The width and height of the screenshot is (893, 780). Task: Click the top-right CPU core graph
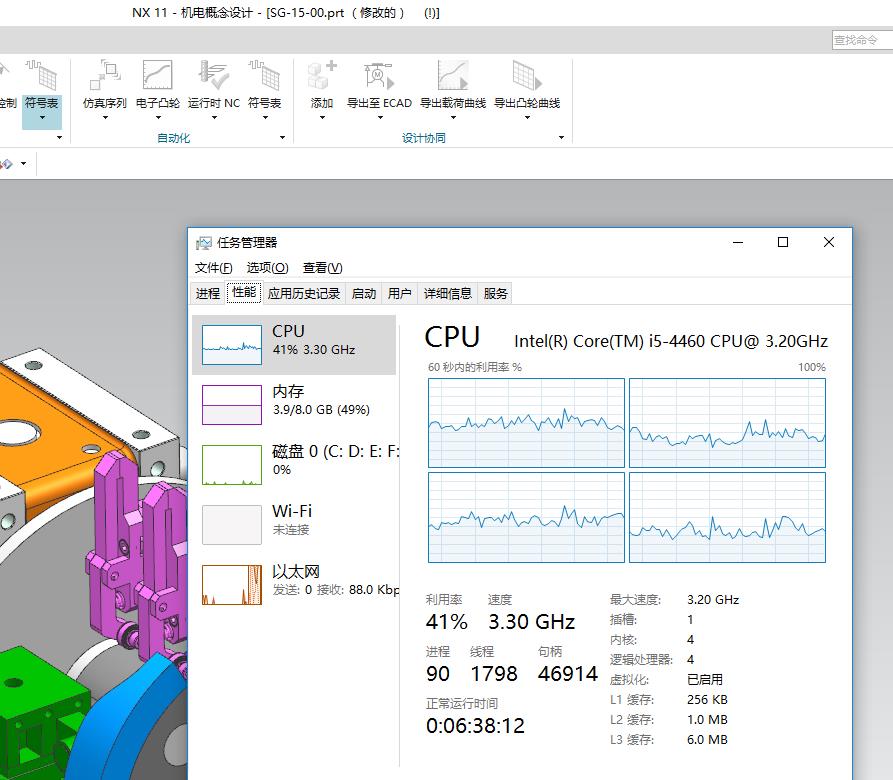click(x=727, y=423)
